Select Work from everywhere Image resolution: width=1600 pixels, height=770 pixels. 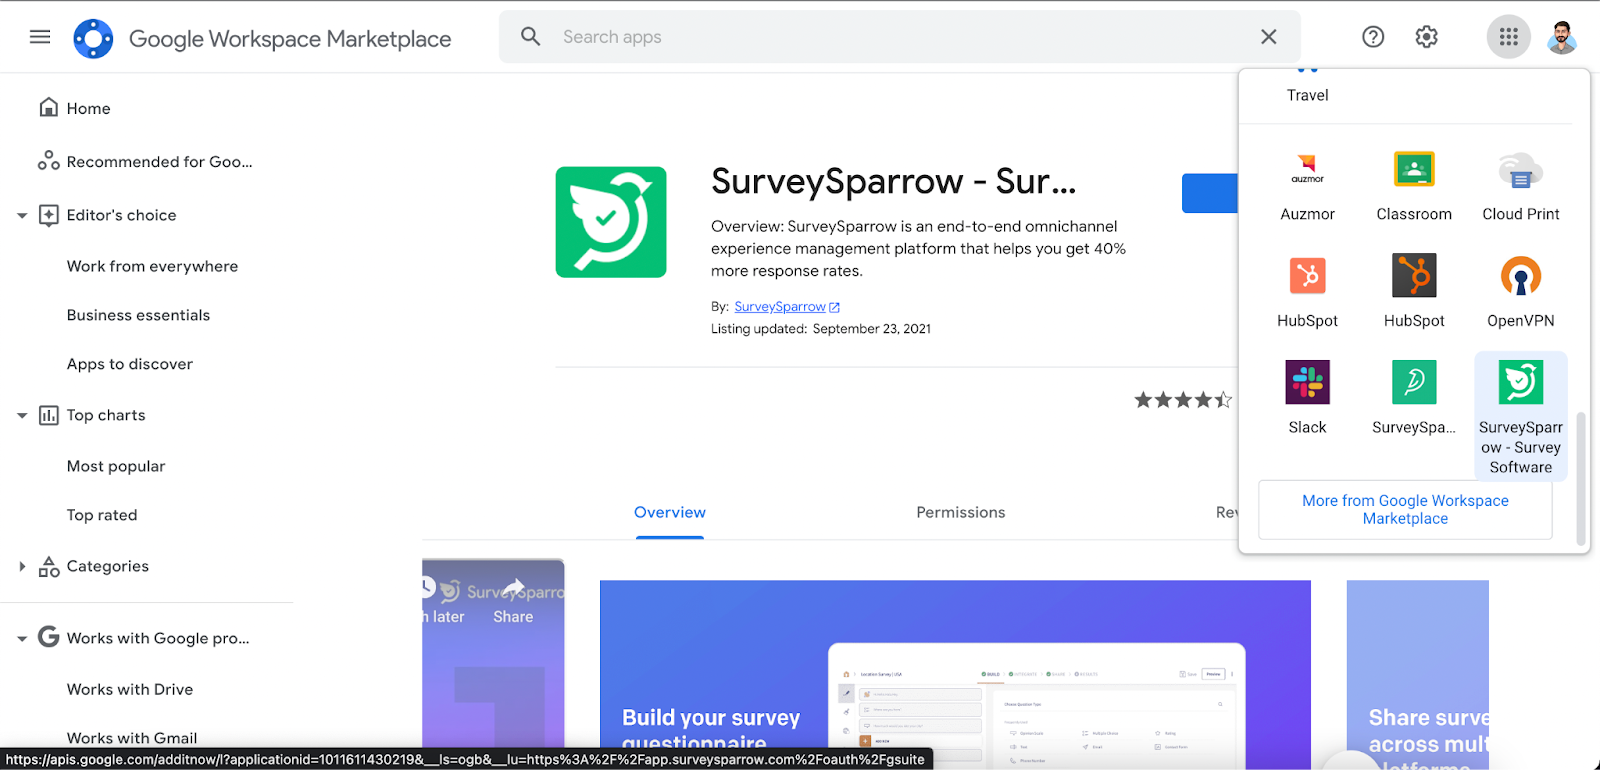[x=152, y=266]
